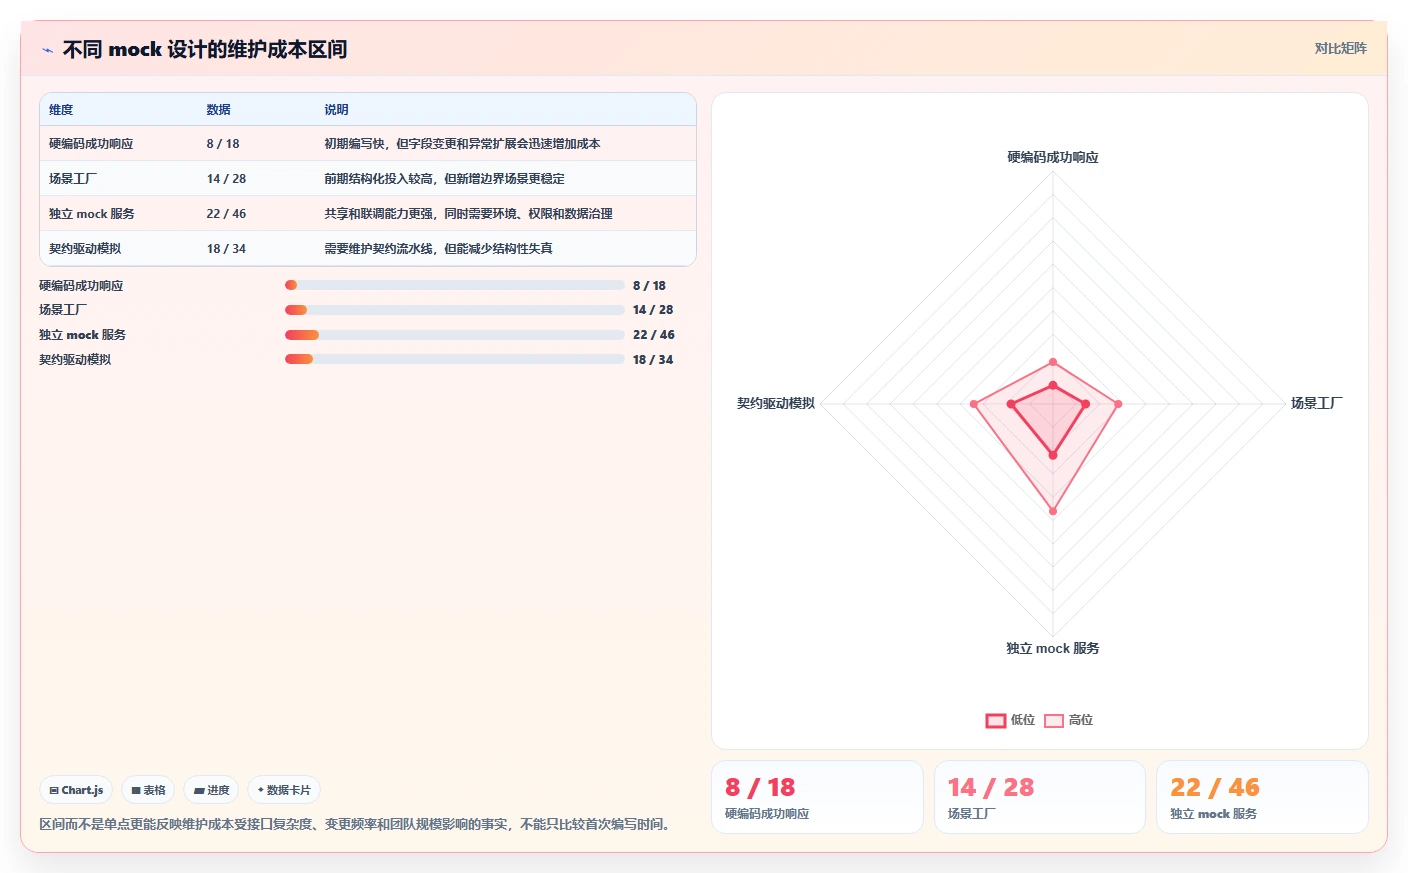This screenshot has width=1408, height=873.
Task: Click the blue icon beside the title
Action: (47, 50)
